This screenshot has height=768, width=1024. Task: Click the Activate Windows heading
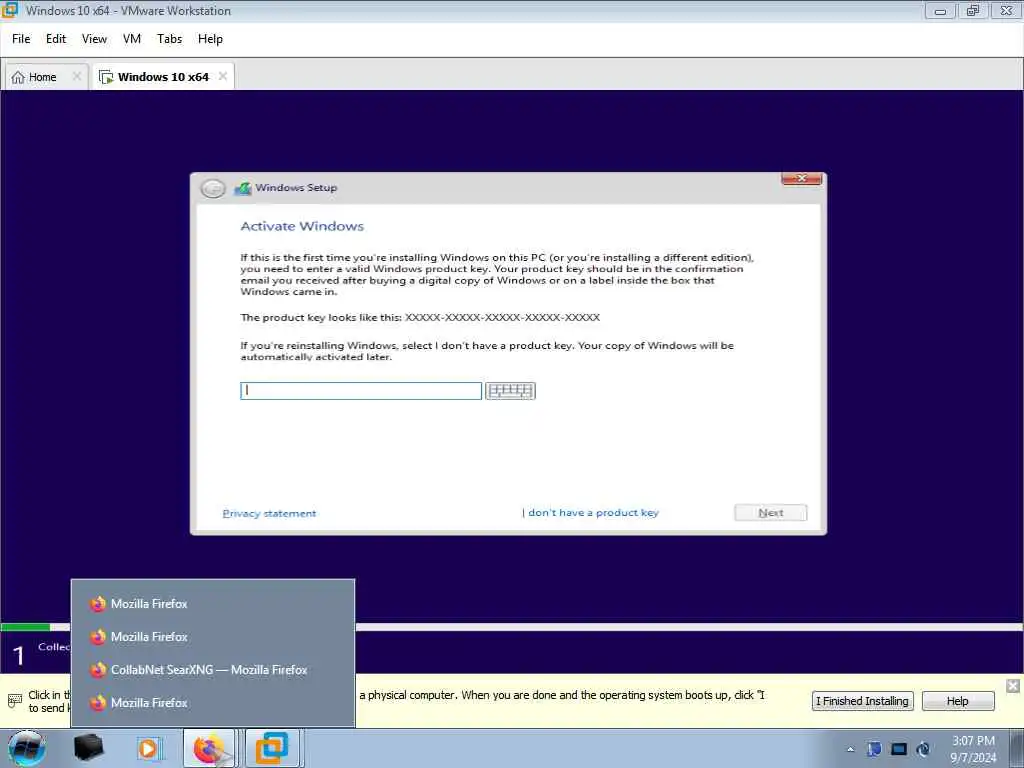302,226
